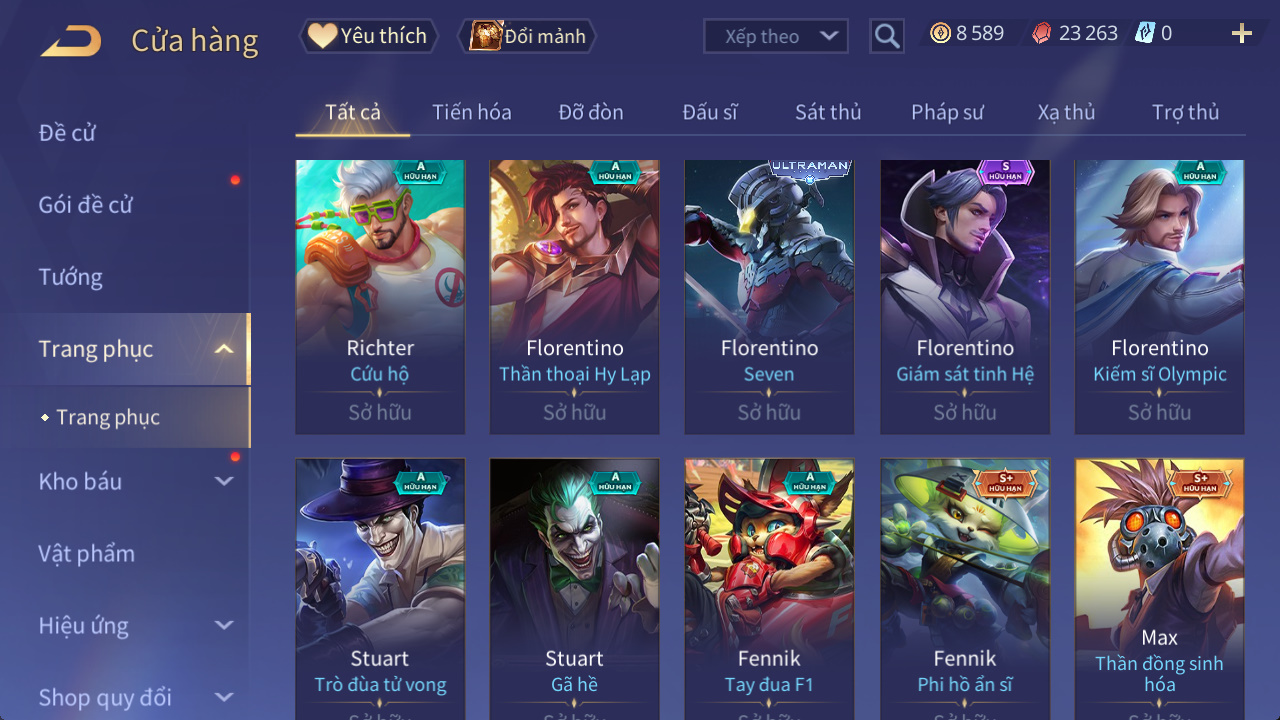Click the golden back arrow icon
The image size is (1280, 720).
click(x=71, y=41)
